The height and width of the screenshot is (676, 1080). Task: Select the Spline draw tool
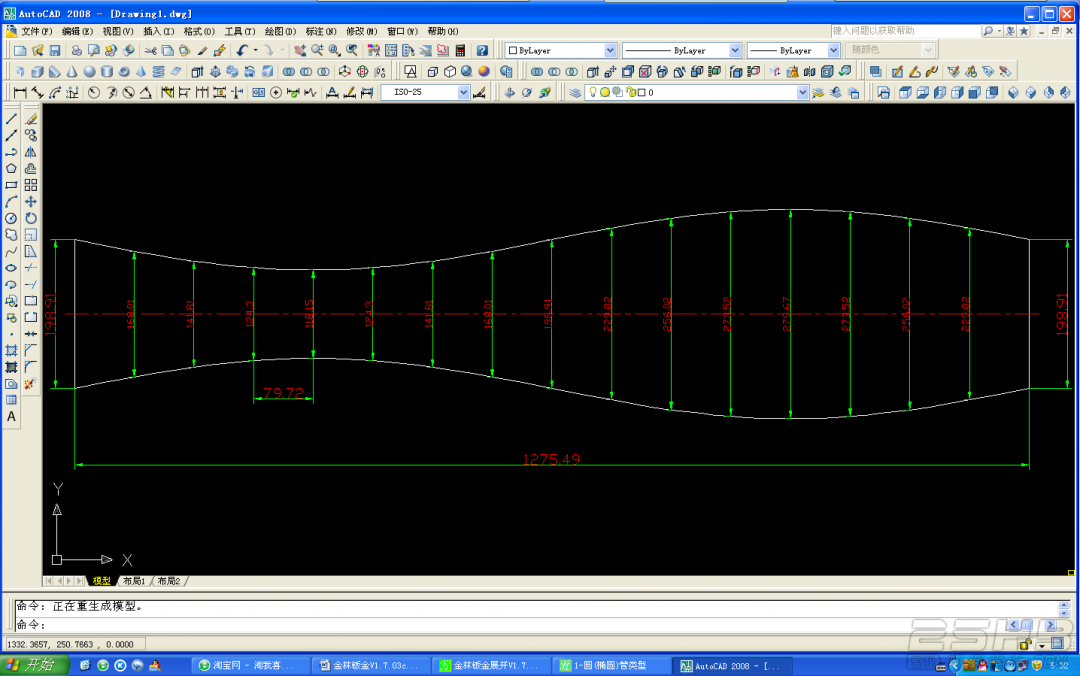pos(11,252)
